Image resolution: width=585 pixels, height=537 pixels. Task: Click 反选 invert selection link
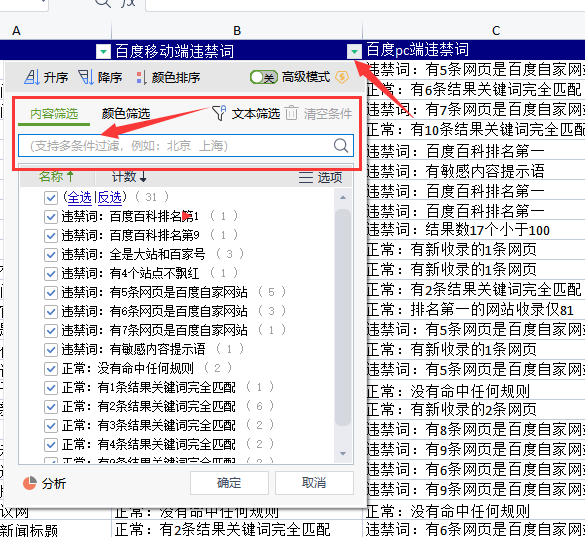pos(110,197)
